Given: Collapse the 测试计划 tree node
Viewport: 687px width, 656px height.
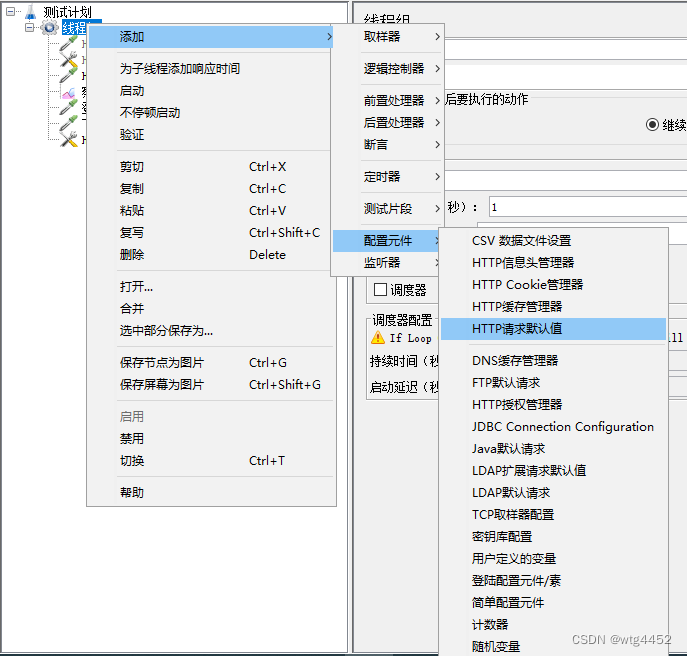Looking at the screenshot, I should click(x=11, y=11).
